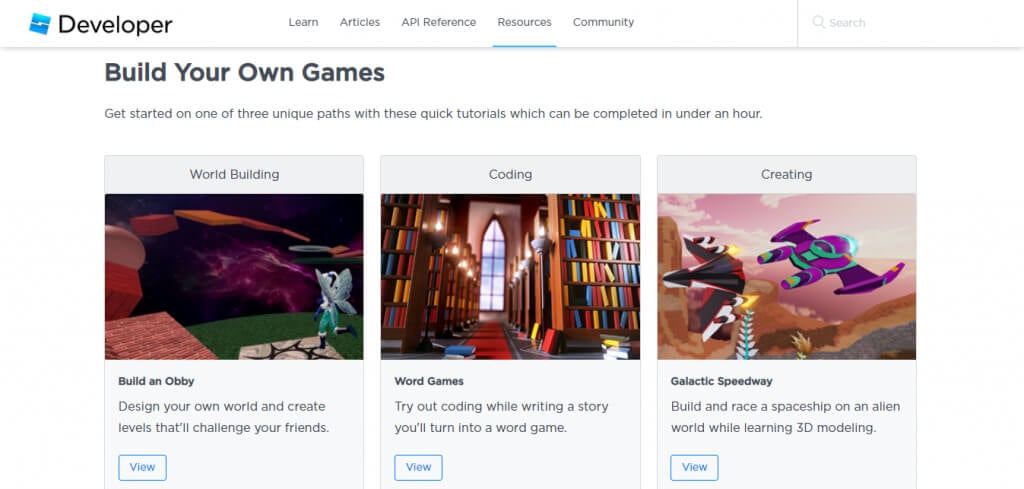The width and height of the screenshot is (1024, 489).
Task: Click the Creating card header
Action: pyautogui.click(x=786, y=174)
